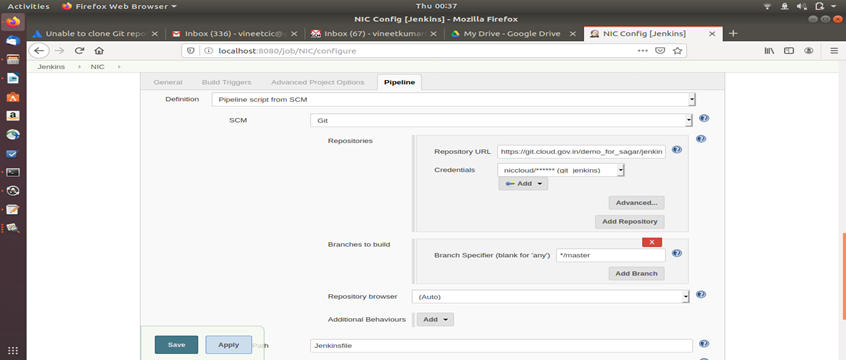846x360 pixels.
Task: Show help for Branch Specifier field
Action: coord(677,253)
